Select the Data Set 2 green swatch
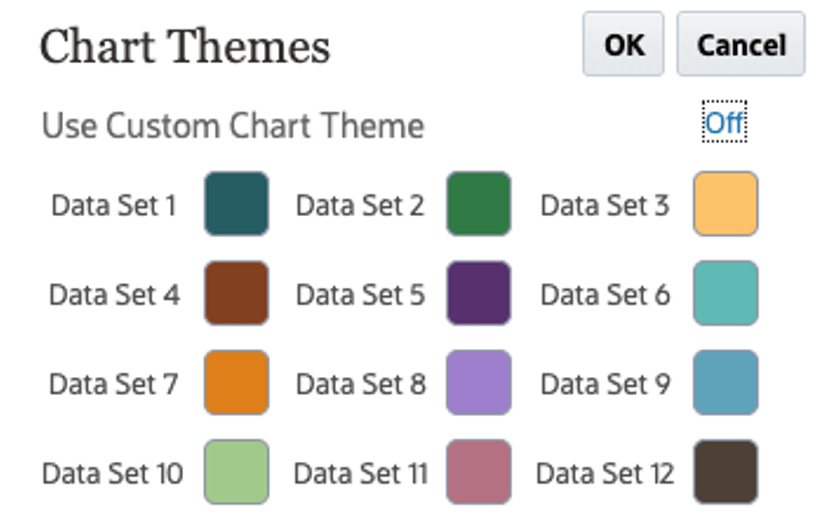Screen dimensions: 832x523 479,204
